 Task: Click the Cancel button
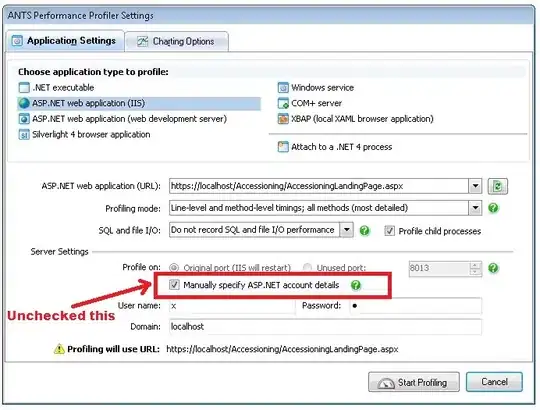[494, 382]
